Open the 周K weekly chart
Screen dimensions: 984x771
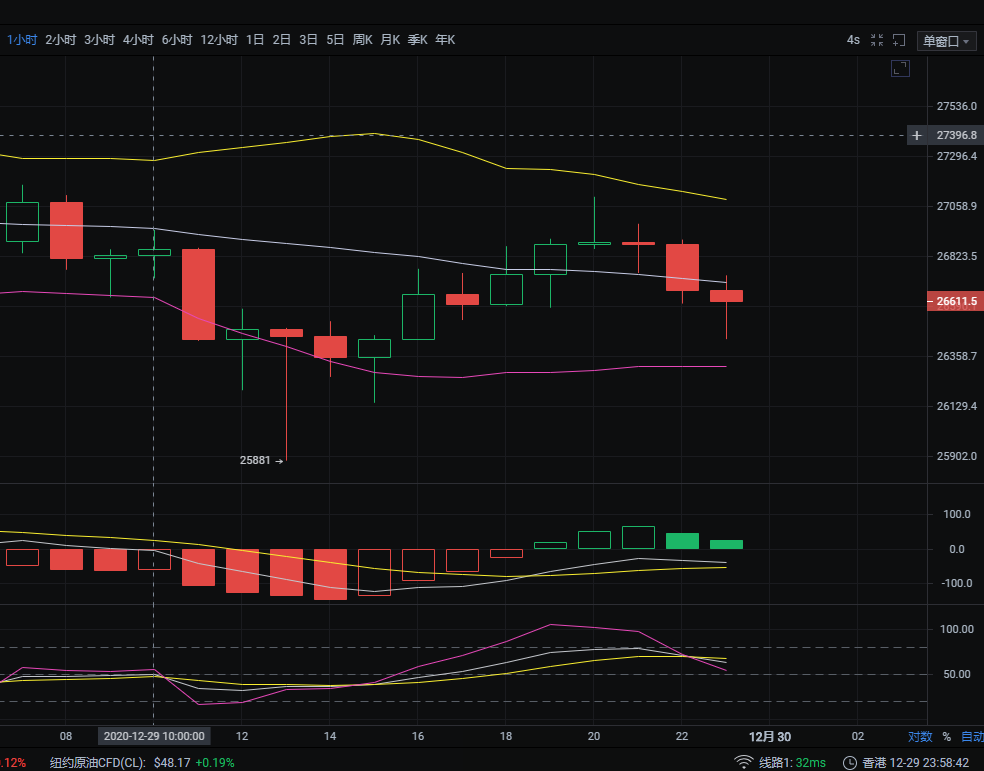(363, 40)
